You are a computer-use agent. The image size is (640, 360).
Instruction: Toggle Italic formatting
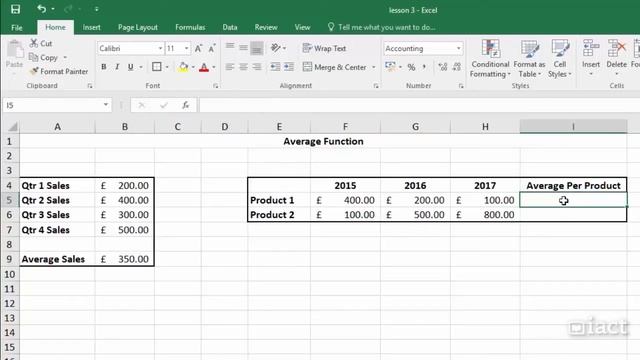tap(117, 67)
